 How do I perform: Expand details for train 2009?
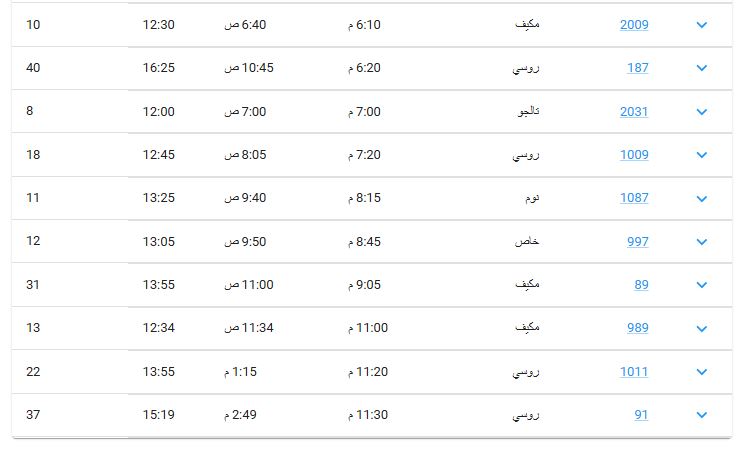701,25
